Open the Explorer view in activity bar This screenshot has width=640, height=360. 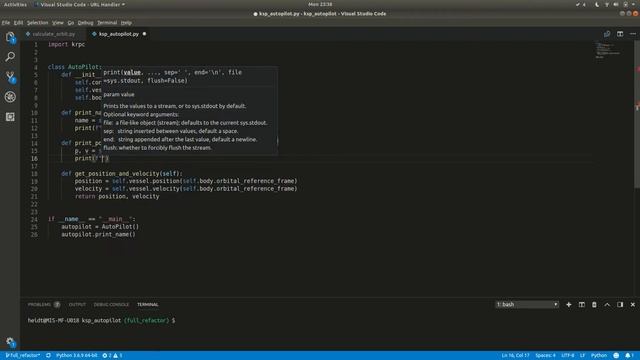10,37
